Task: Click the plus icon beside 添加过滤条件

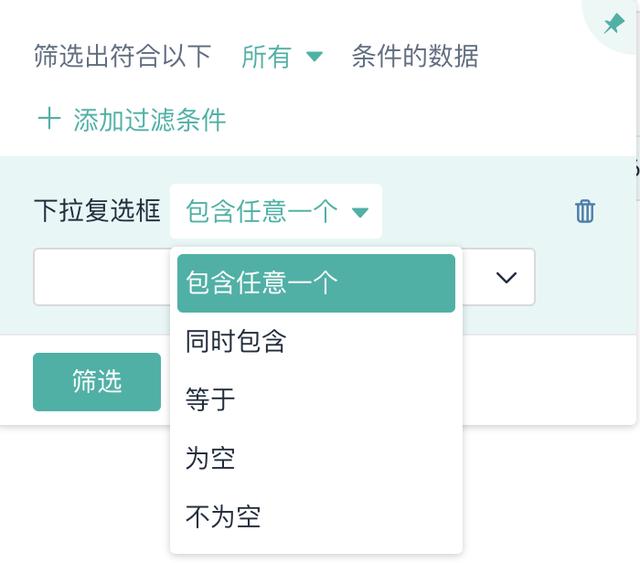Action: tap(48, 120)
